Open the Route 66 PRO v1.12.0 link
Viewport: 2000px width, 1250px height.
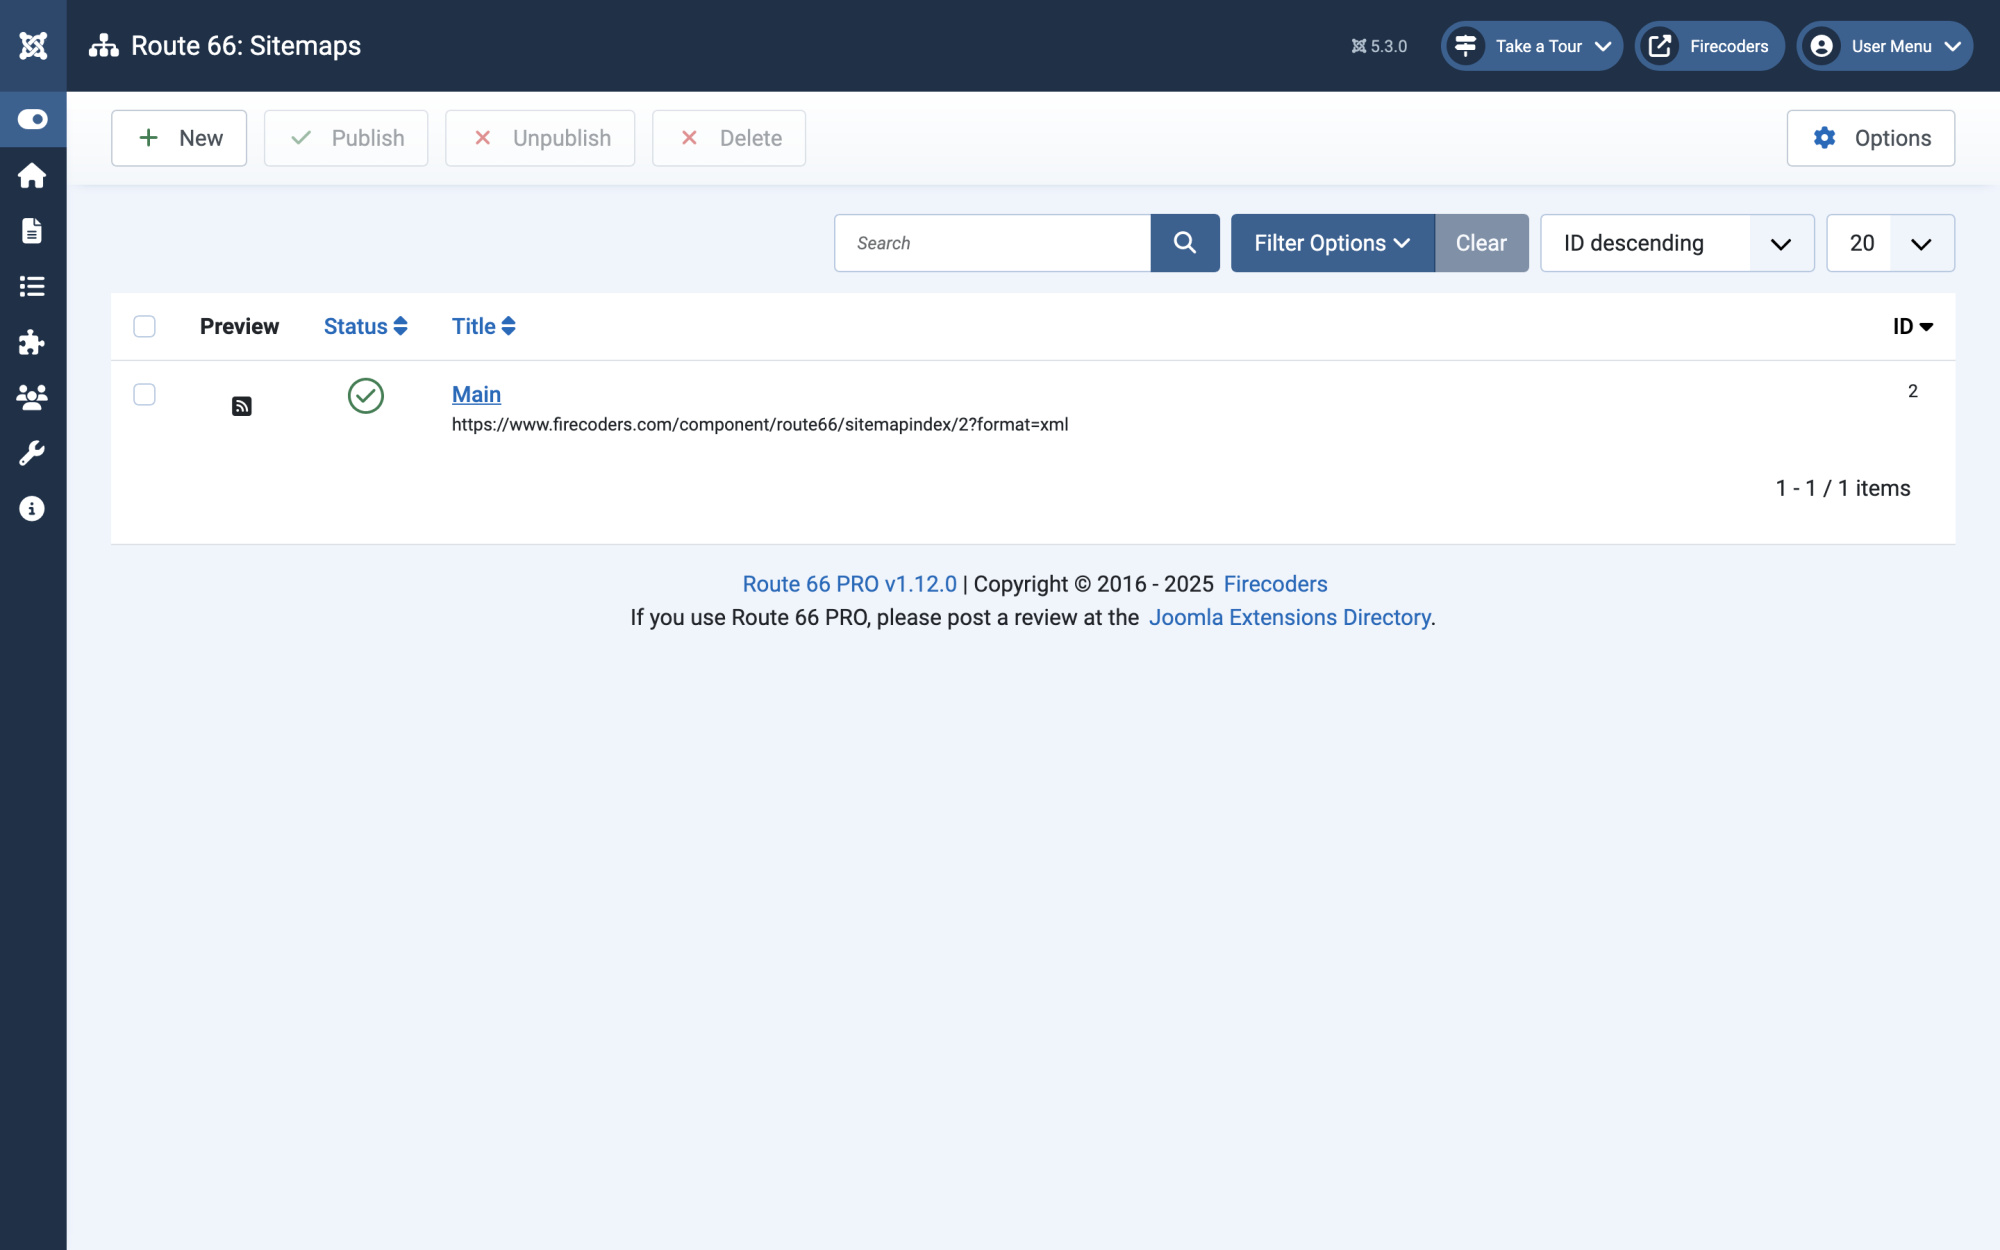(849, 584)
